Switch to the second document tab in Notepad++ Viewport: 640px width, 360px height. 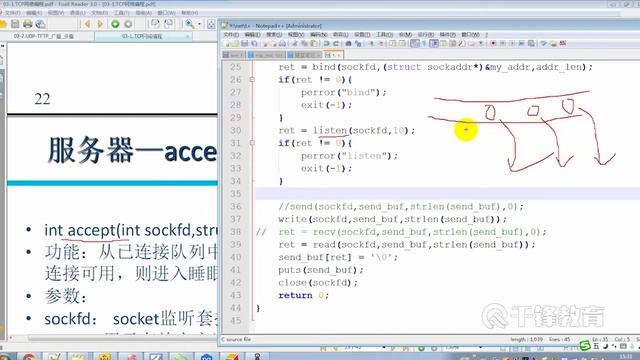(266, 55)
